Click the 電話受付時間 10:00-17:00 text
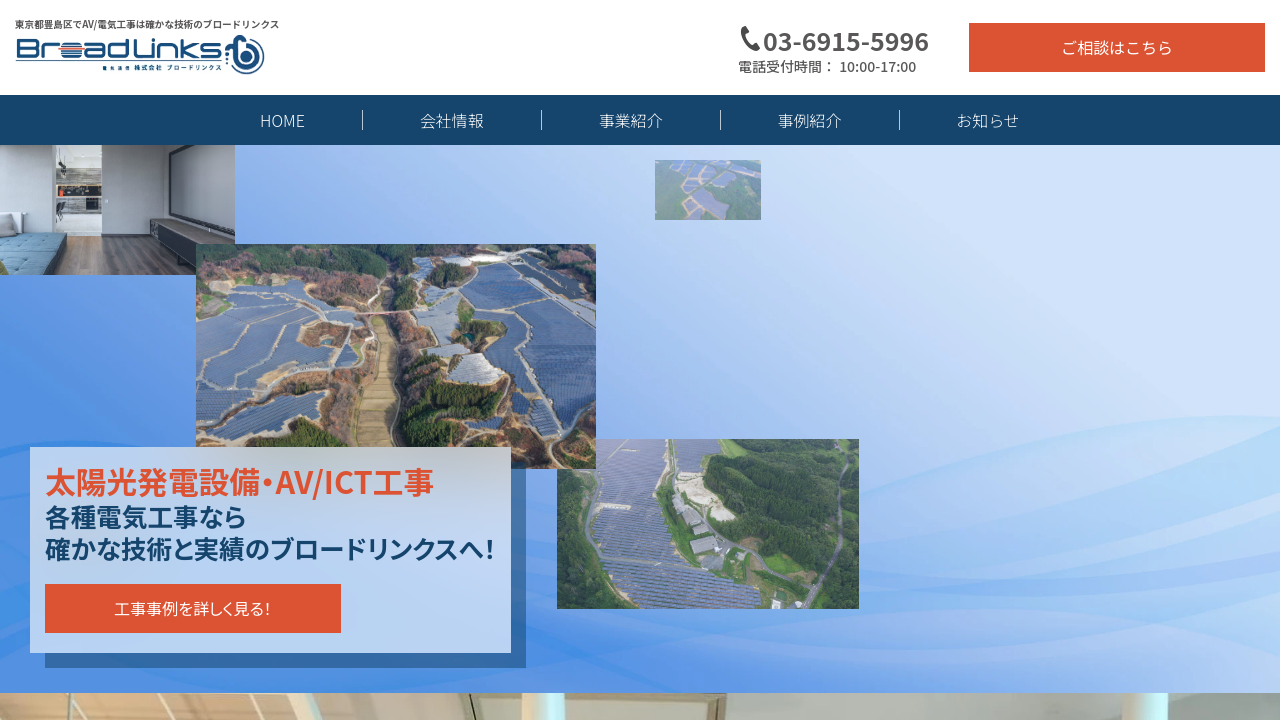1280x720 pixels. 827,67
